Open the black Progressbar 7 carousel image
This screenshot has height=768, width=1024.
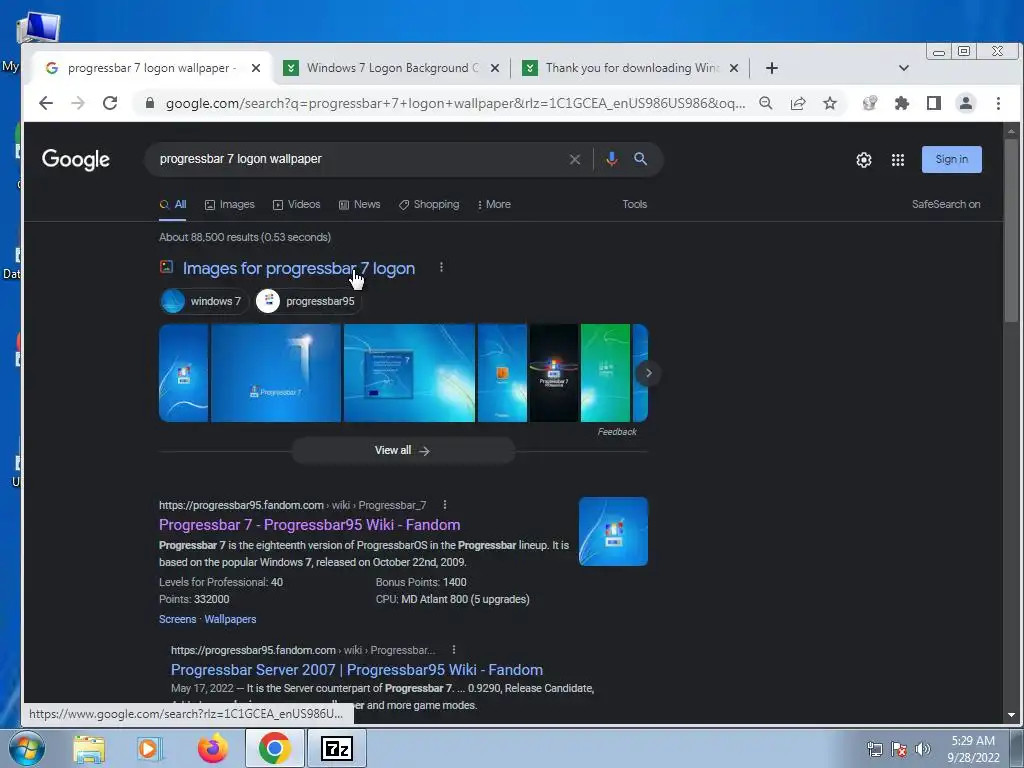pos(554,373)
